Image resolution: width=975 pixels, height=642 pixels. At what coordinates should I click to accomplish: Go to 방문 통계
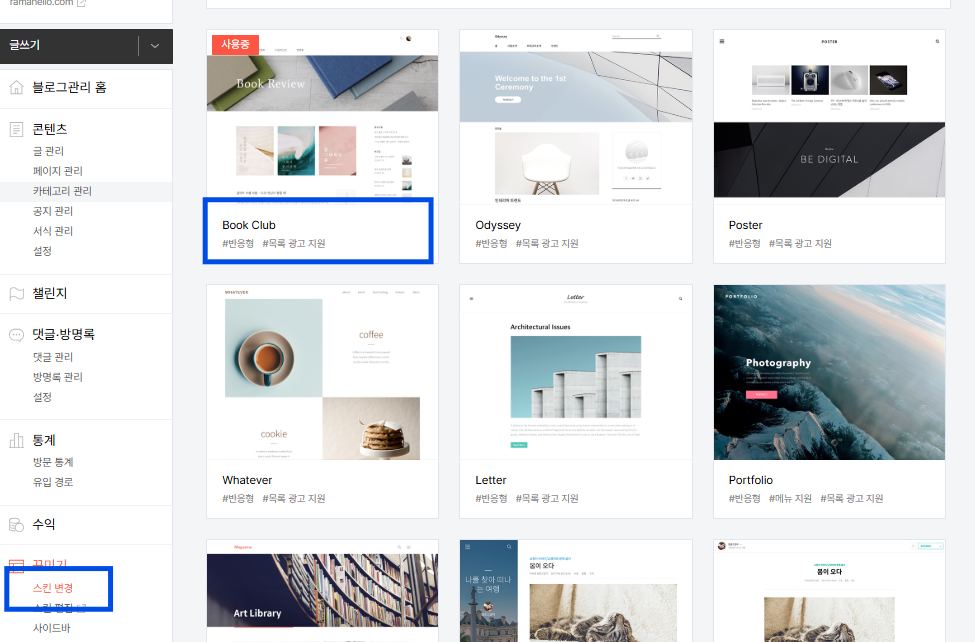(x=53, y=462)
